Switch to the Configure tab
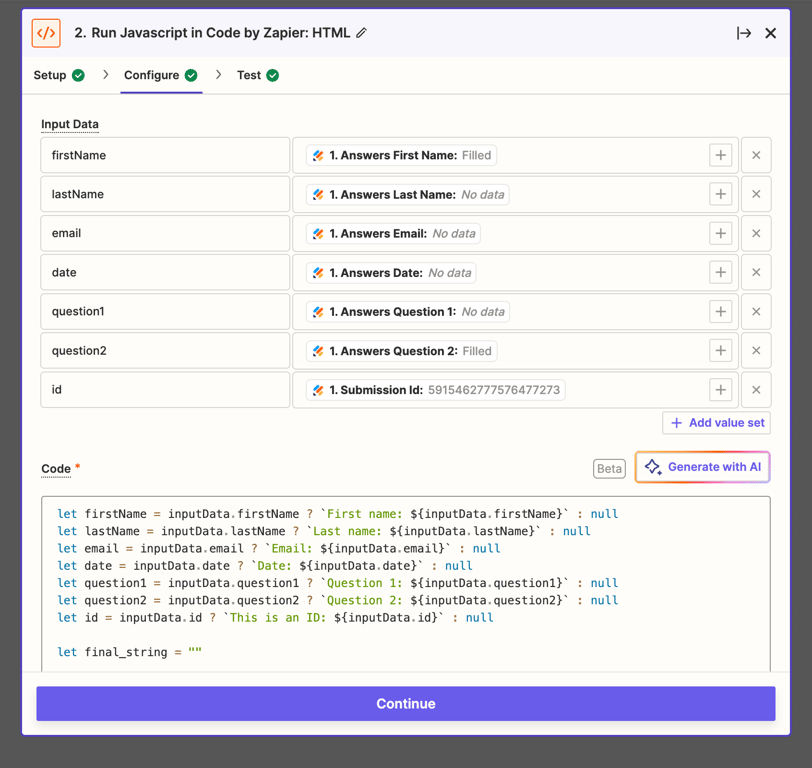Viewport: 812px width, 768px height. [161, 76]
